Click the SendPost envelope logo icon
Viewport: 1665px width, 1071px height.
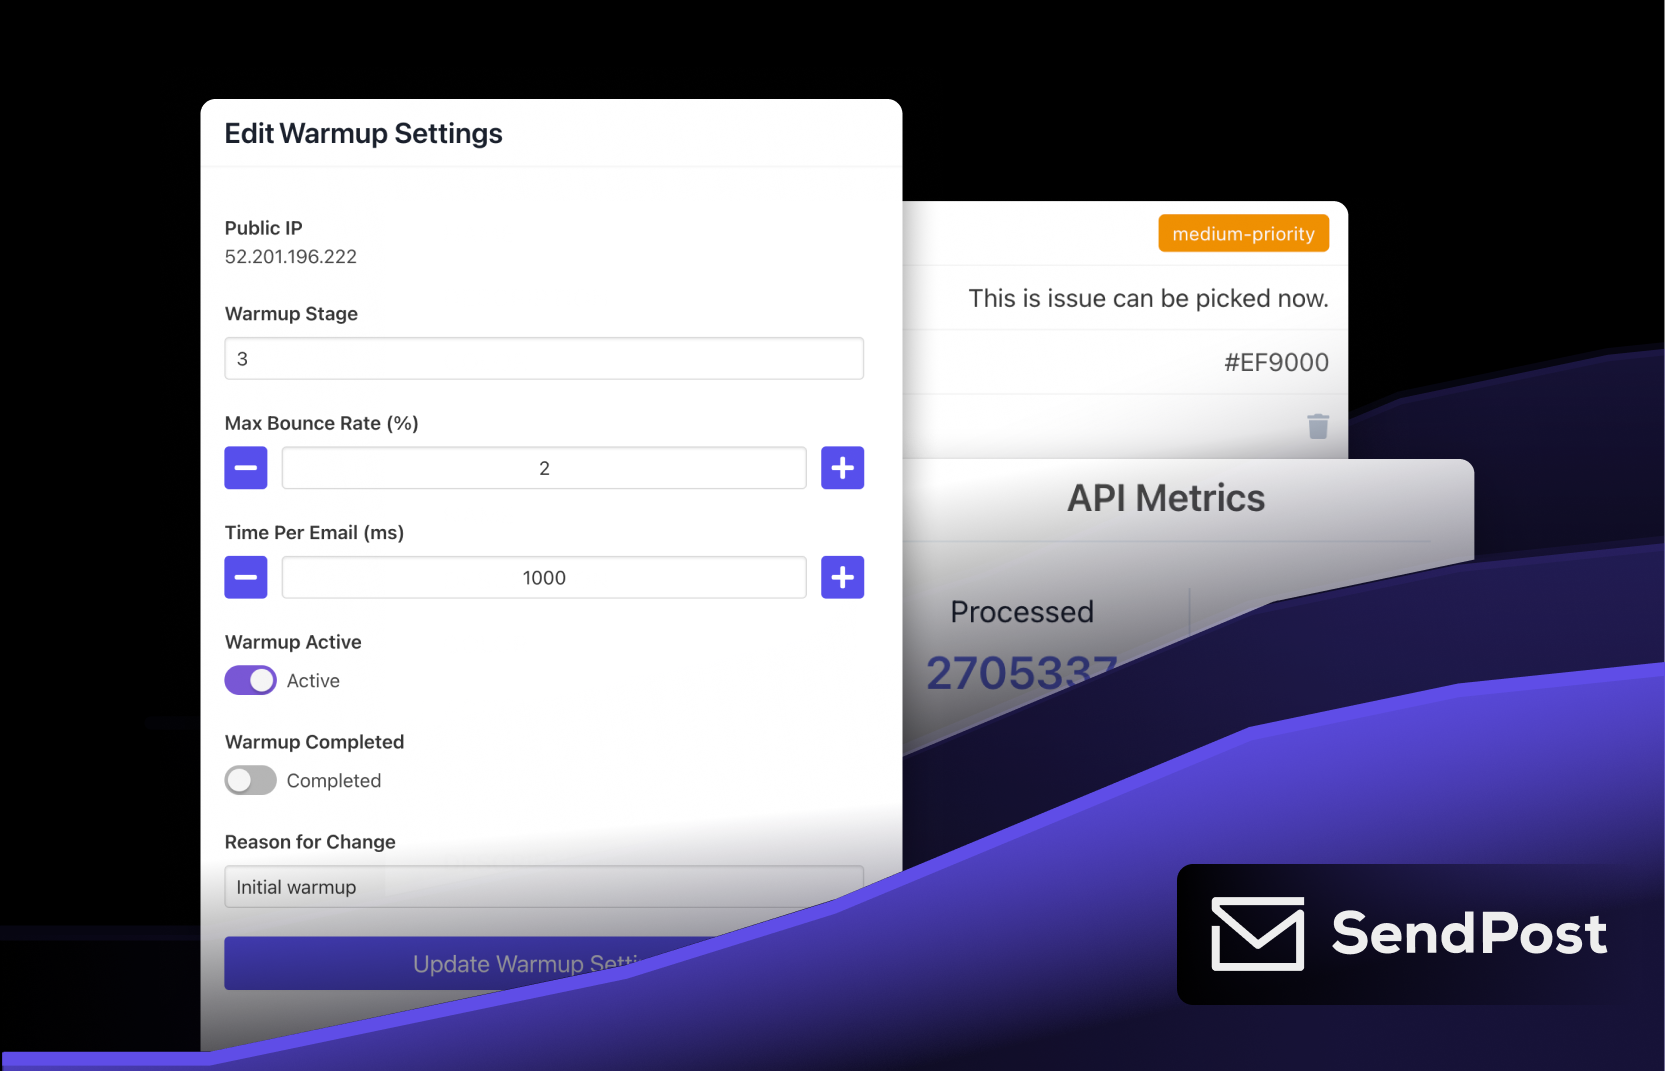(x=1258, y=934)
